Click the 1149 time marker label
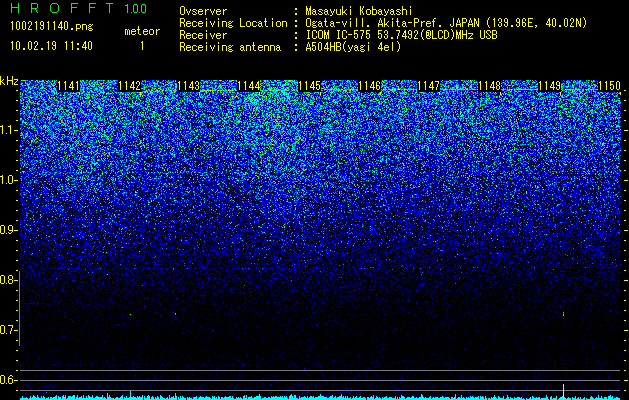629x400 pixels. click(x=550, y=86)
